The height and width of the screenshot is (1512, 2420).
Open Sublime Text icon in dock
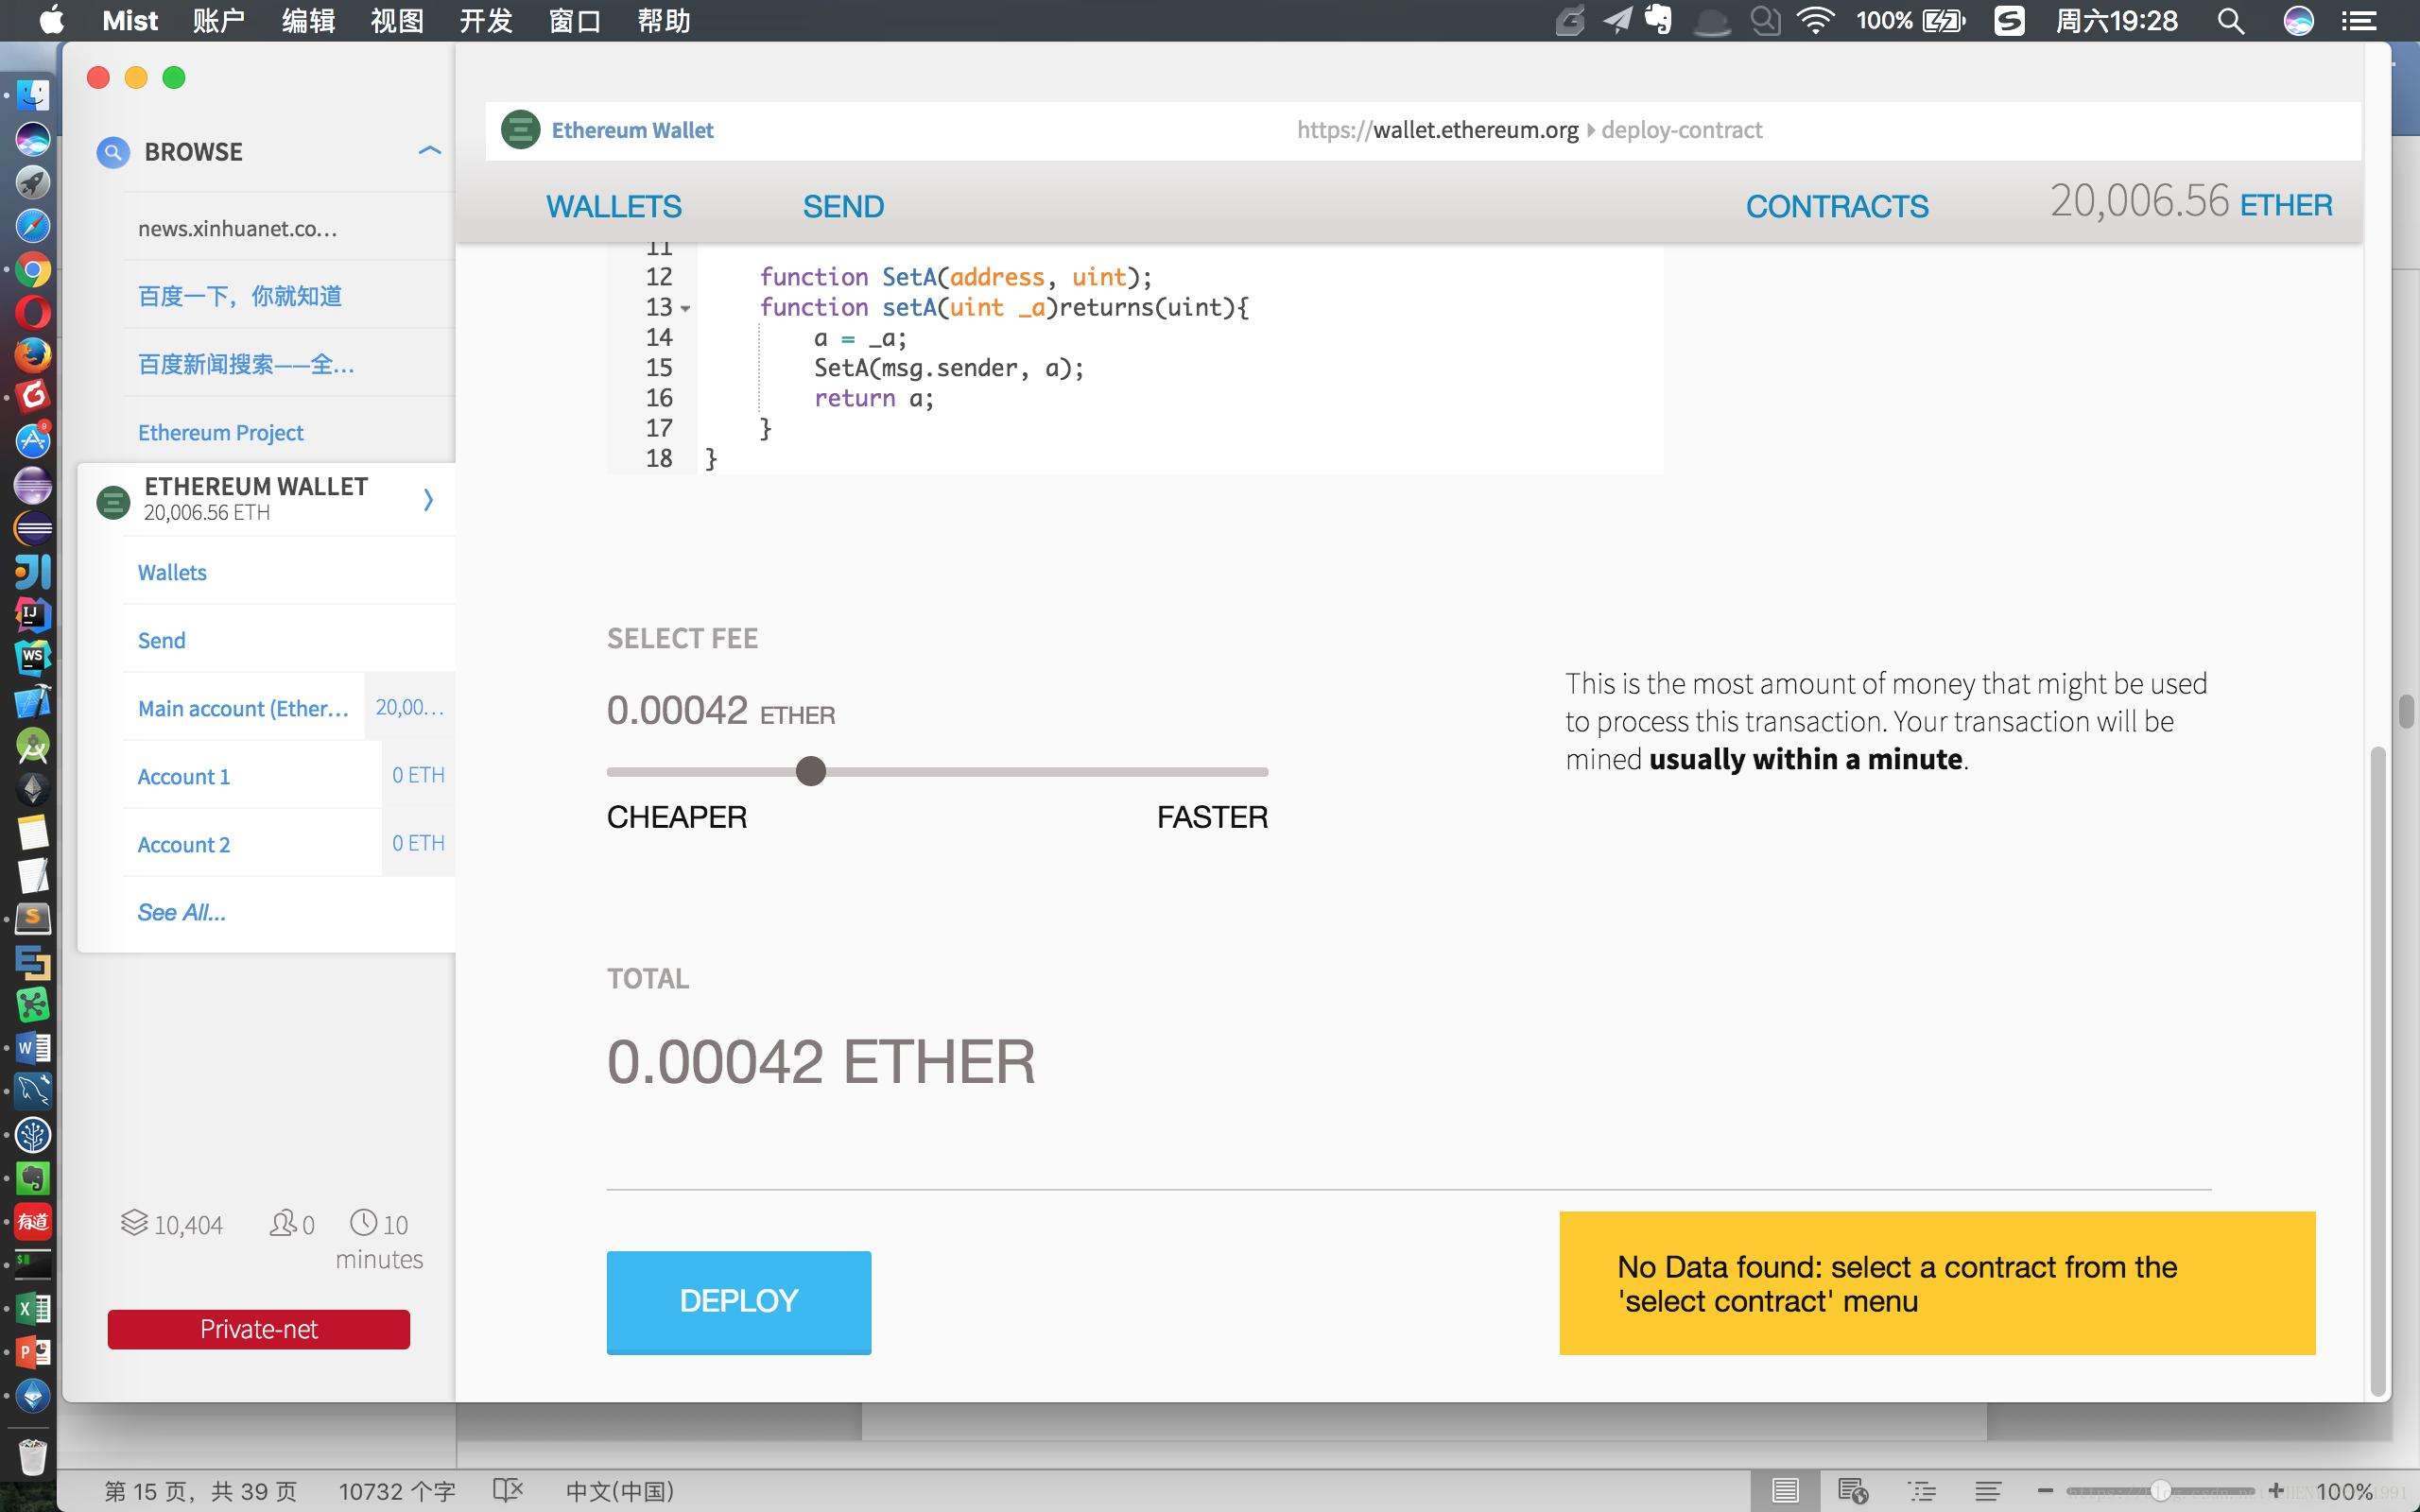(x=33, y=918)
